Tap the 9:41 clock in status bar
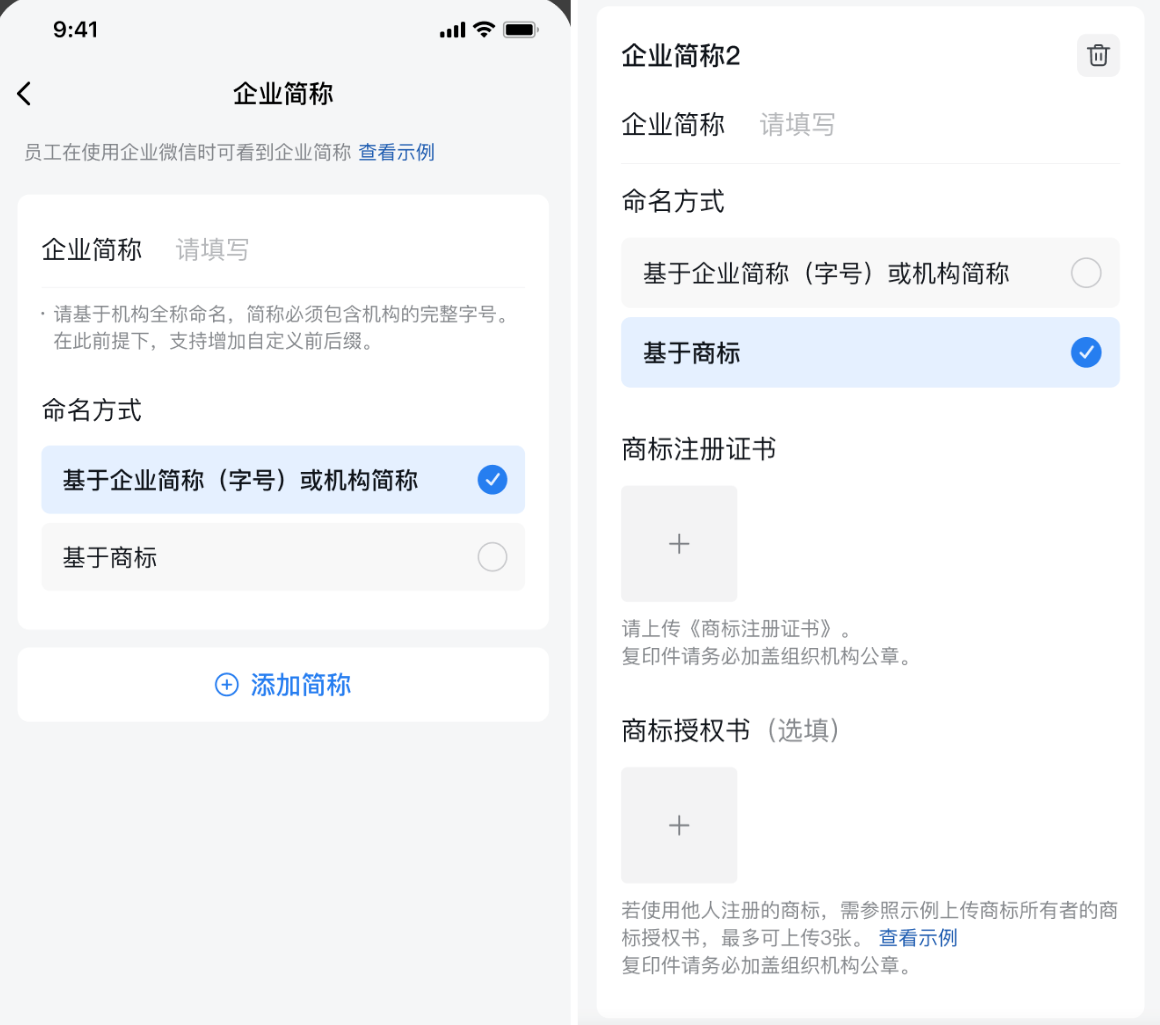 pyautogui.click(x=75, y=30)
